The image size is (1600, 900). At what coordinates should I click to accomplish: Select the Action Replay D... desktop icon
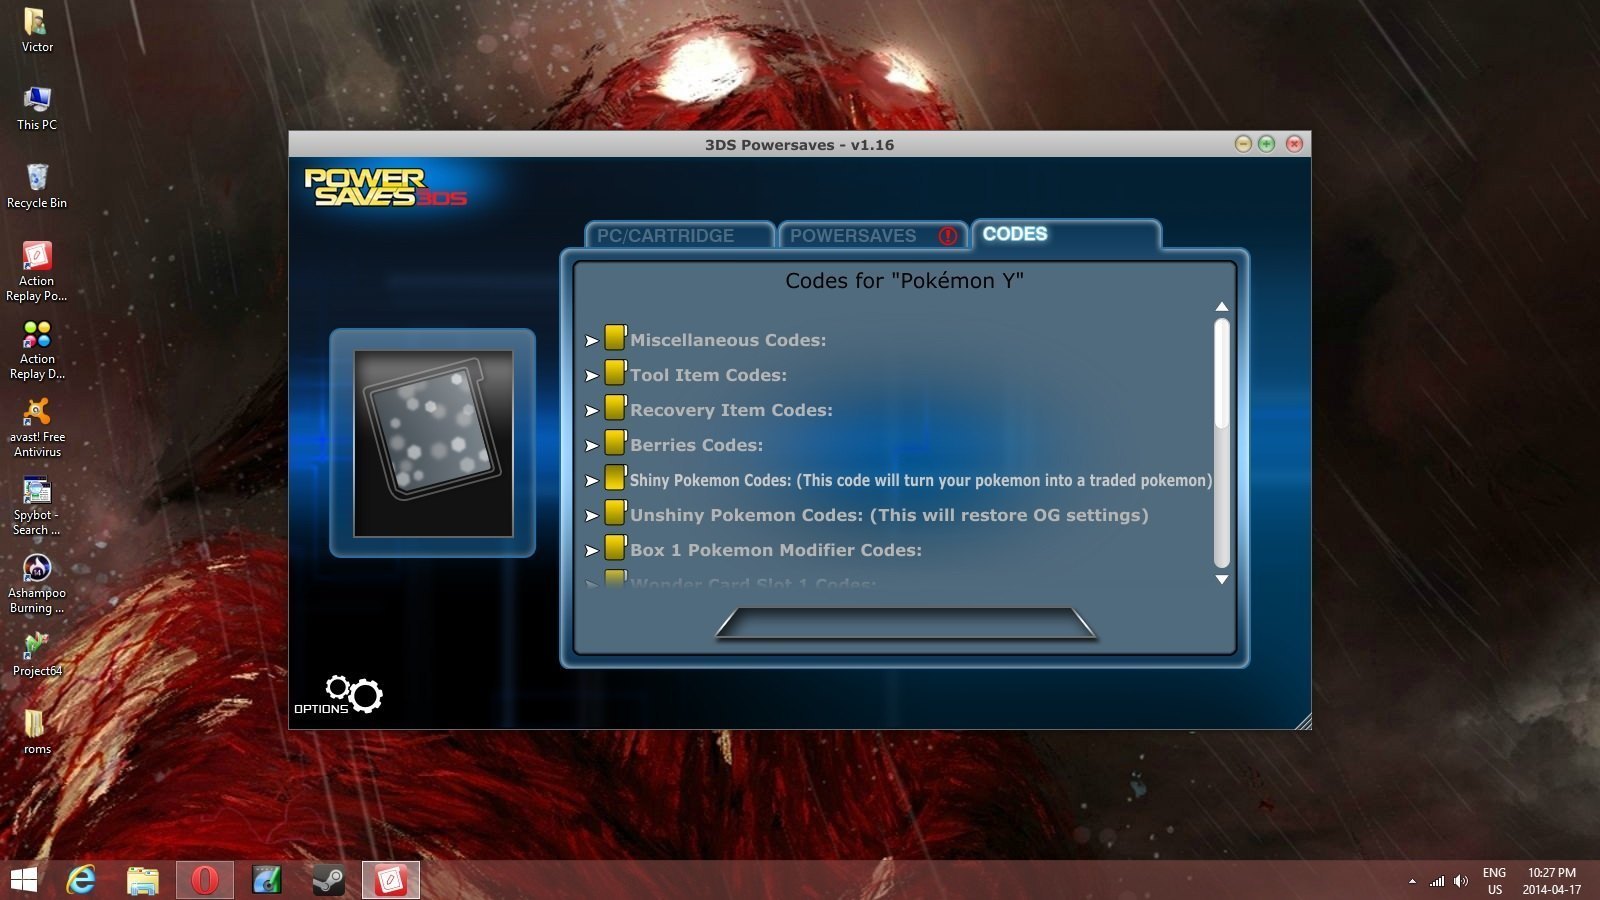coord(37,349)
